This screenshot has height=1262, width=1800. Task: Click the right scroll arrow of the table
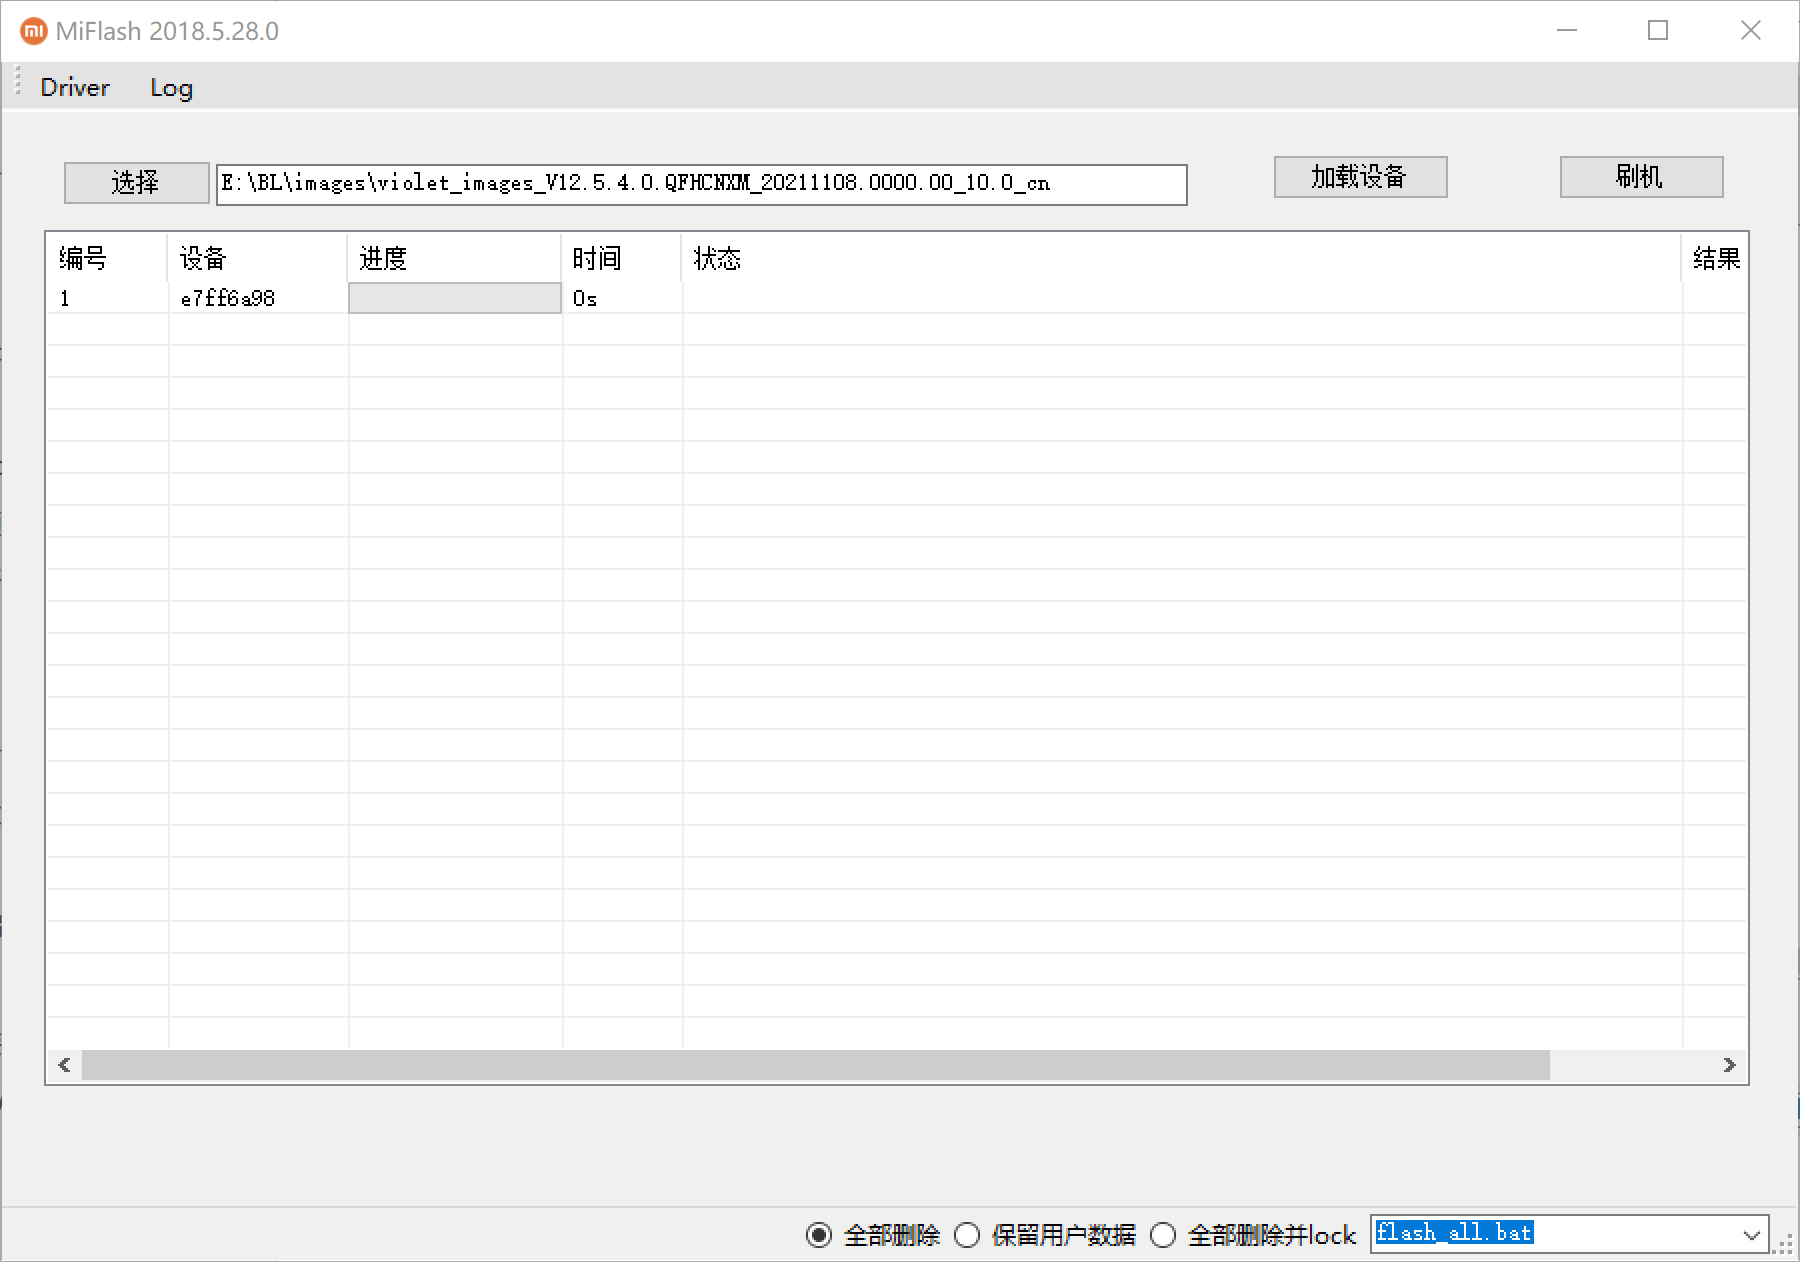coord(1729,1065)
